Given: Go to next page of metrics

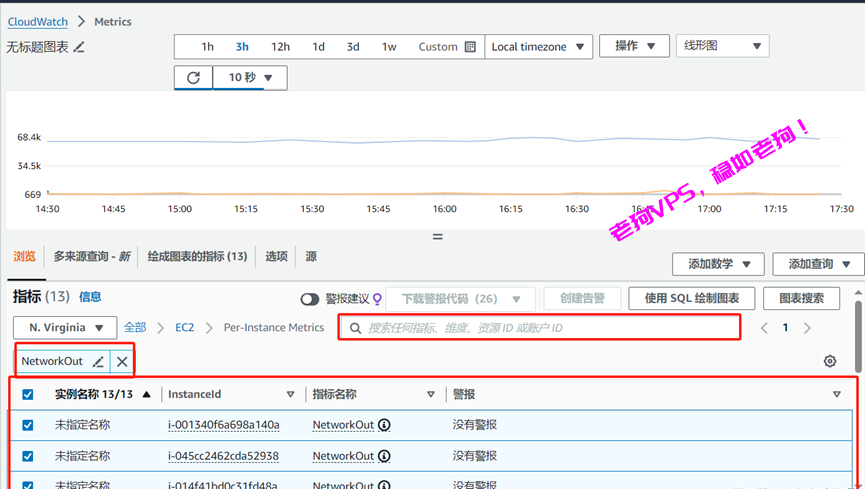Looking at the screenshot, I should tap(807, 328).
